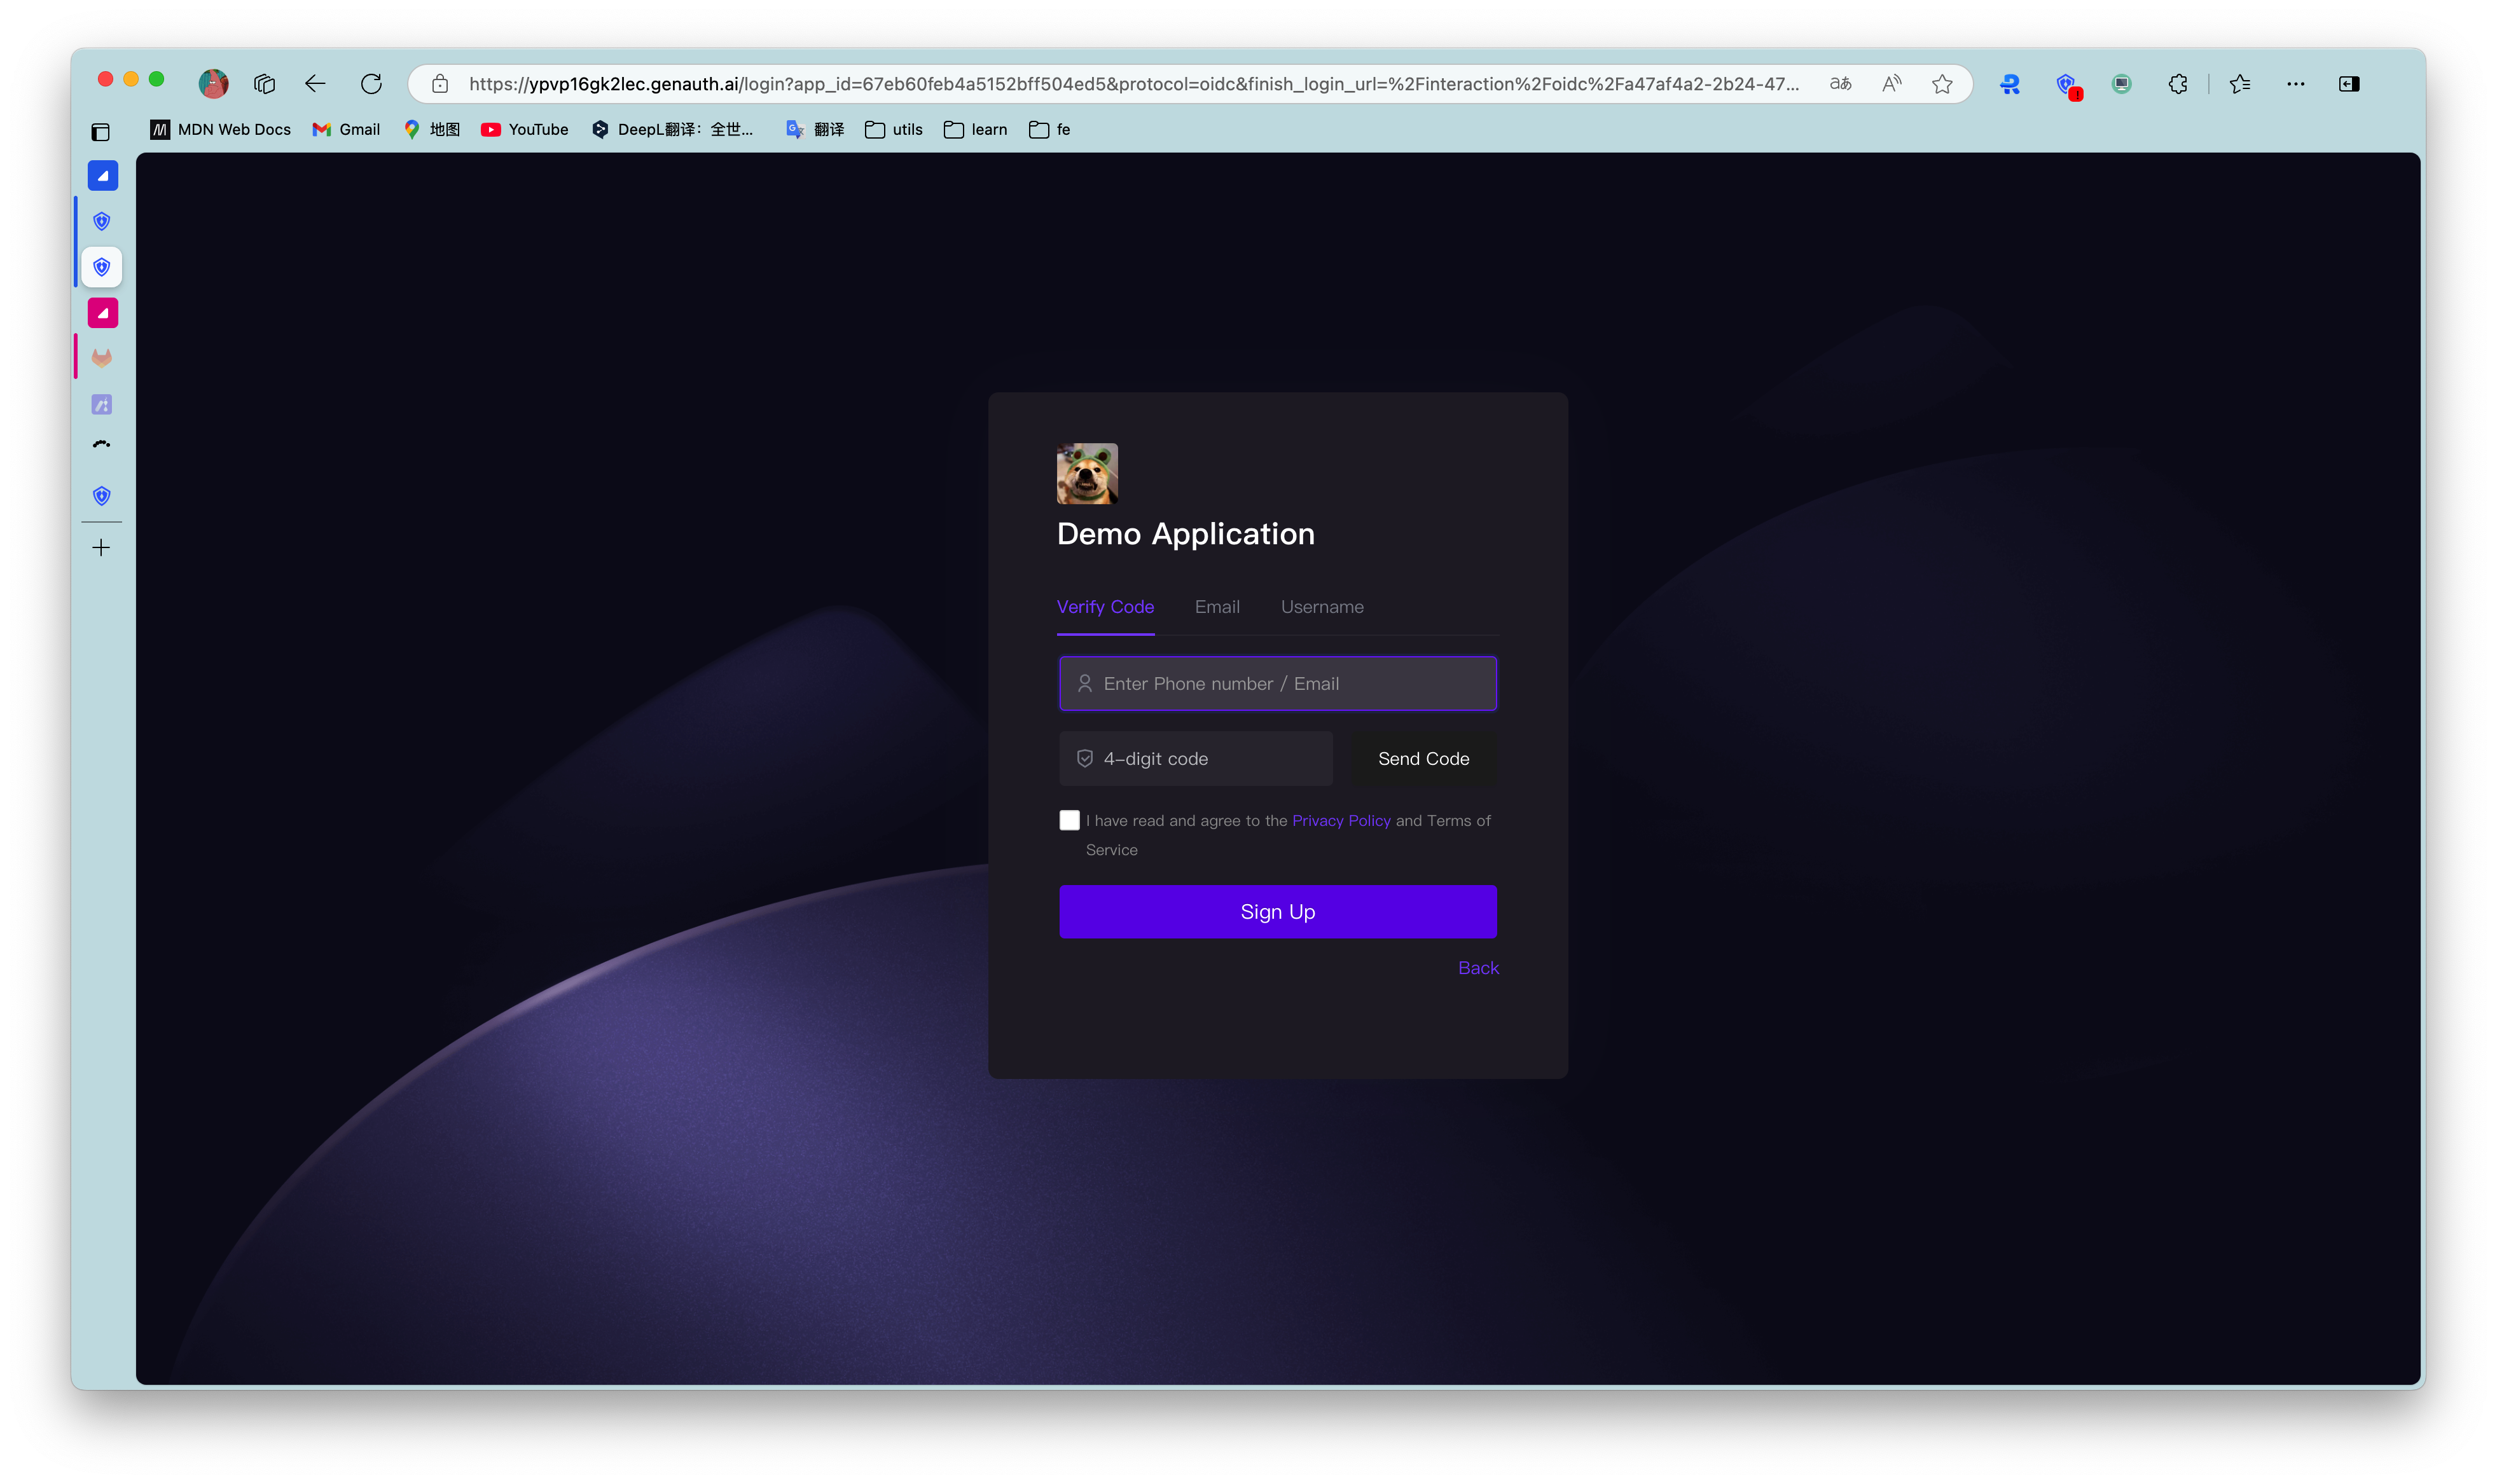The image size is (2497, 1484).
Task: Switch to the Email tab
Action: (1216, 607)
